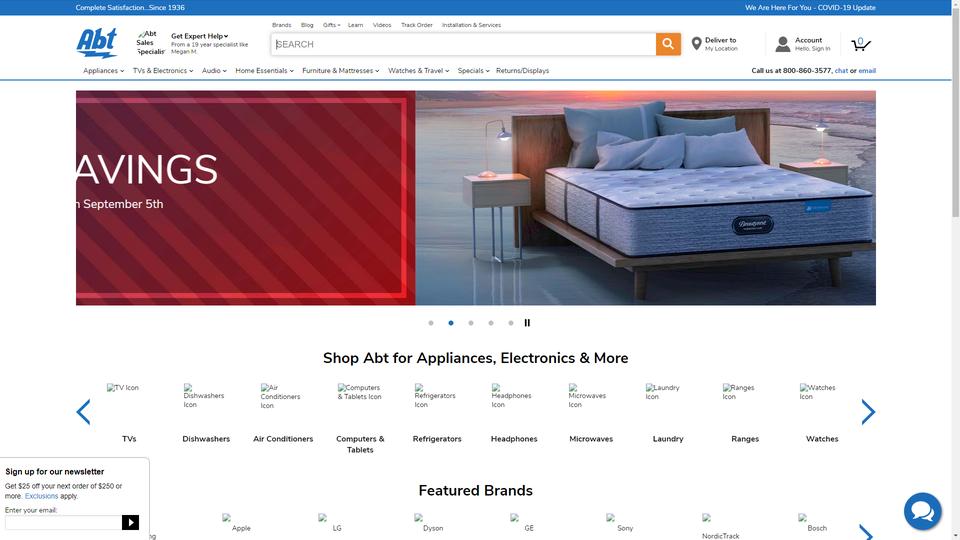This screenshot has width=960, height=540.
Task: Pause the banner carousel
Action: click(x=527, y=323)
